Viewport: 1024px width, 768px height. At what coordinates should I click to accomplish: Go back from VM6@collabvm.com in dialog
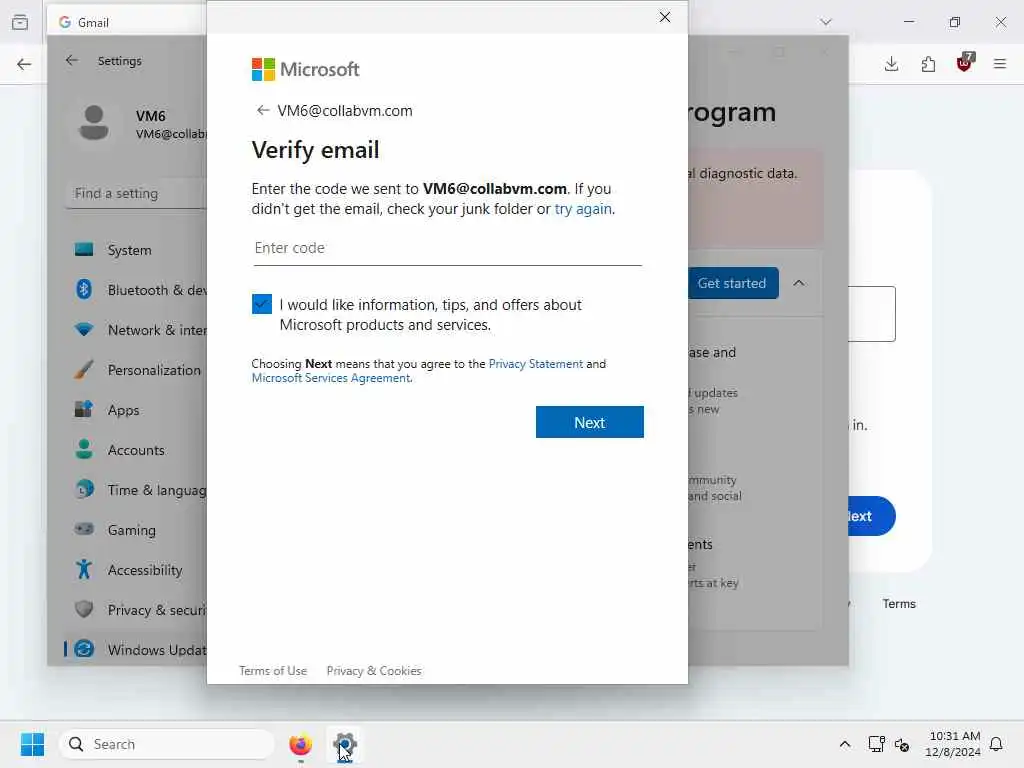coord(263,110)
